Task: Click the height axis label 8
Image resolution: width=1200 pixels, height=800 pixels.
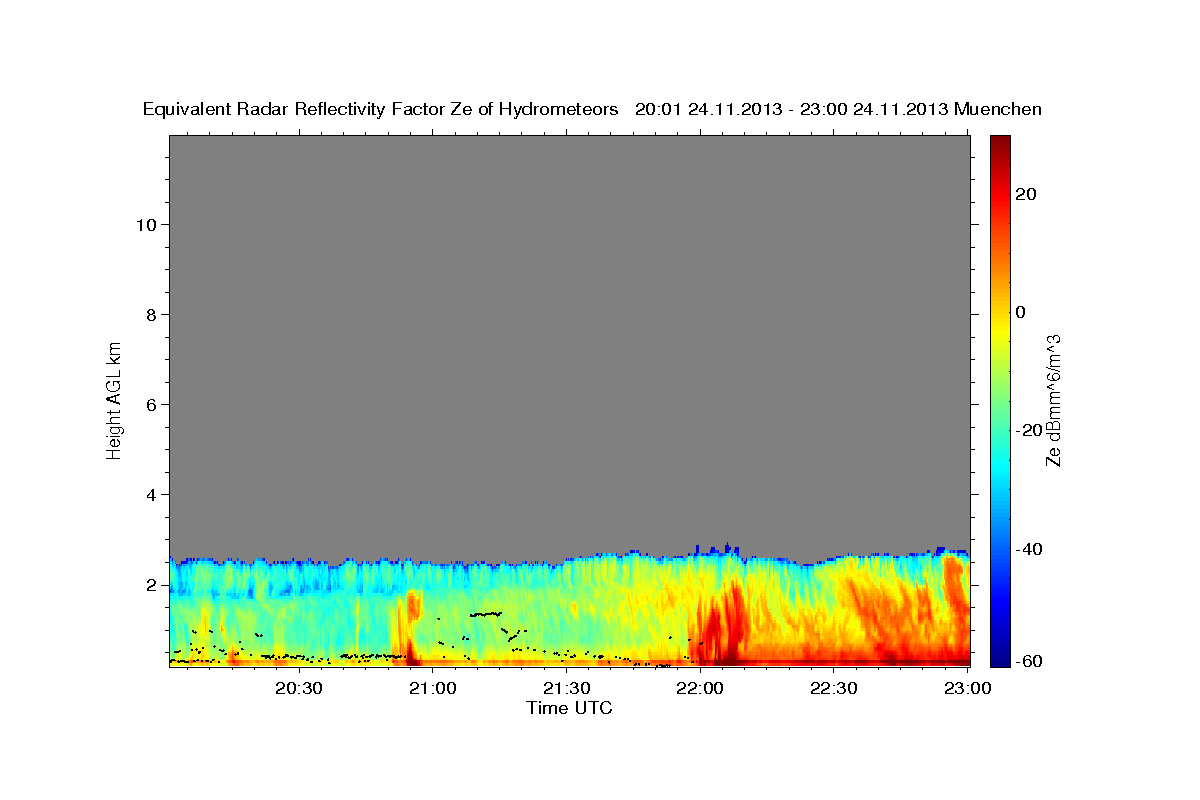Action: [149, 314]
